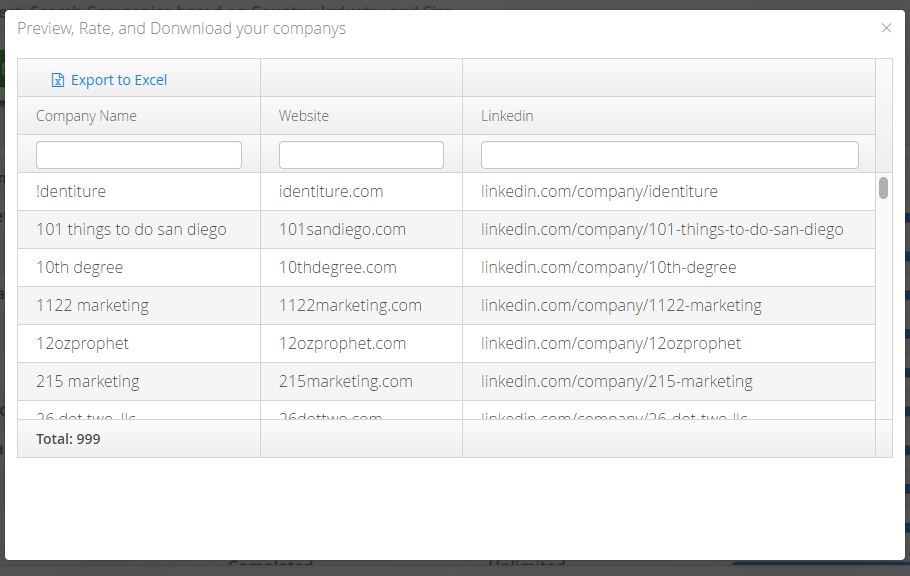The width and height of the screenshot is (910, 576).
Task: Click the 1122 marketing company name
Action: (x=92, y=305)
